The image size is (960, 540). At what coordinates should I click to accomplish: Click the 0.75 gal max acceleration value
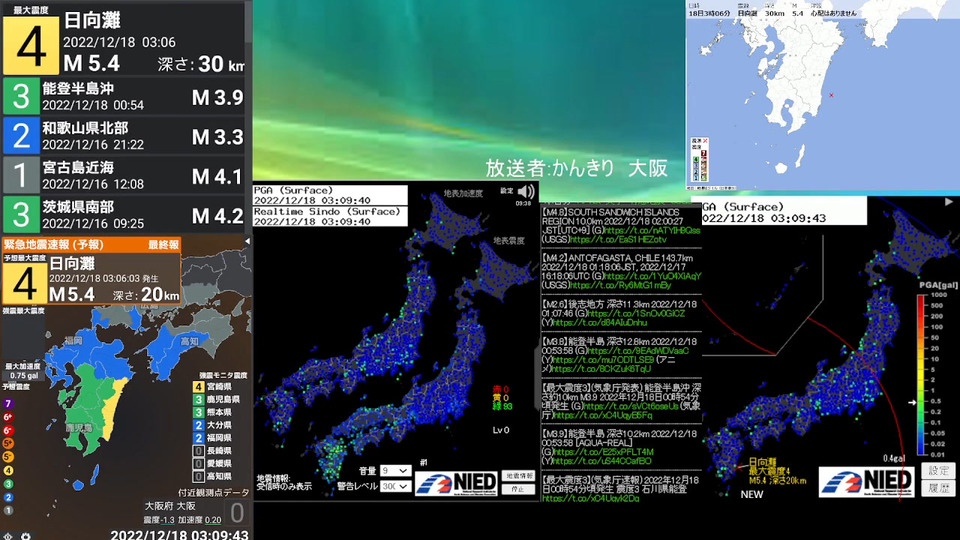(x=24, y=376)
